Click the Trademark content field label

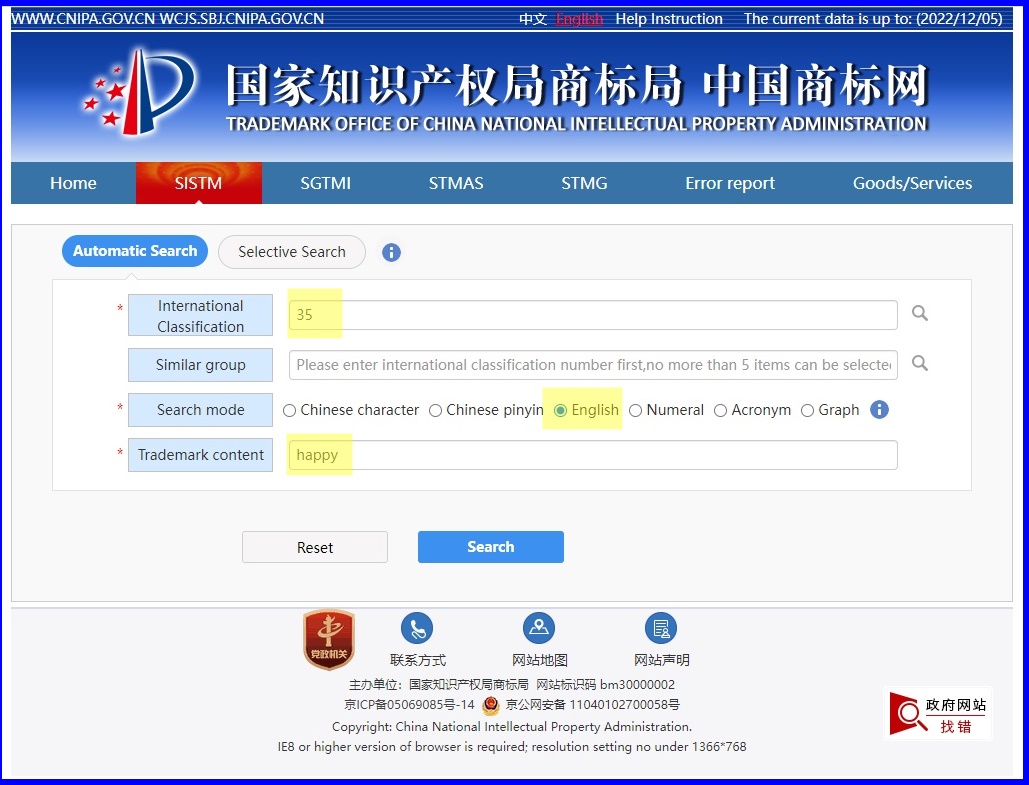(200, 455)
